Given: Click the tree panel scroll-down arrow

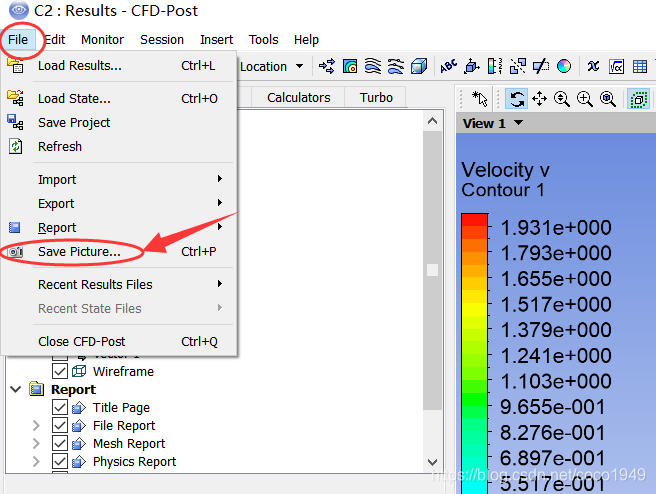Looking at the screenshot, I should pos(432,462).
